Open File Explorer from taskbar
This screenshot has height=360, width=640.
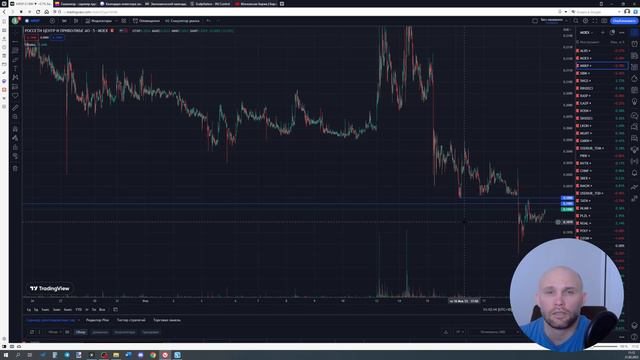pos(116,355)
